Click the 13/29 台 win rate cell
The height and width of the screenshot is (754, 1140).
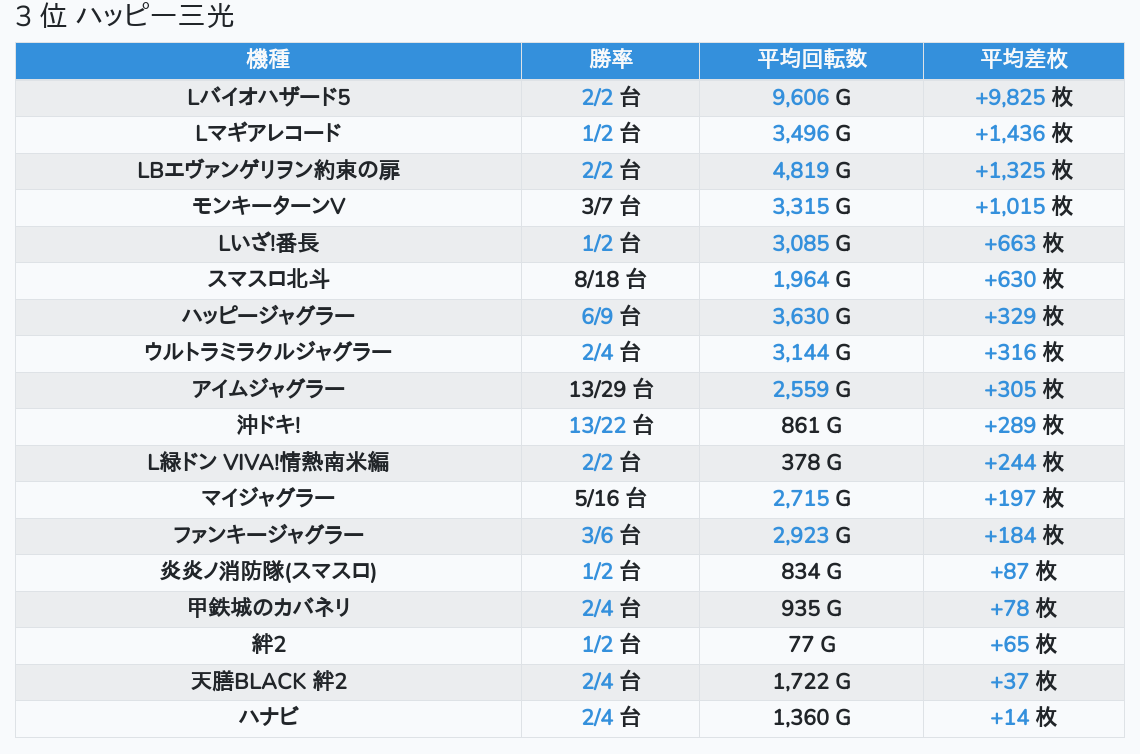611,390
